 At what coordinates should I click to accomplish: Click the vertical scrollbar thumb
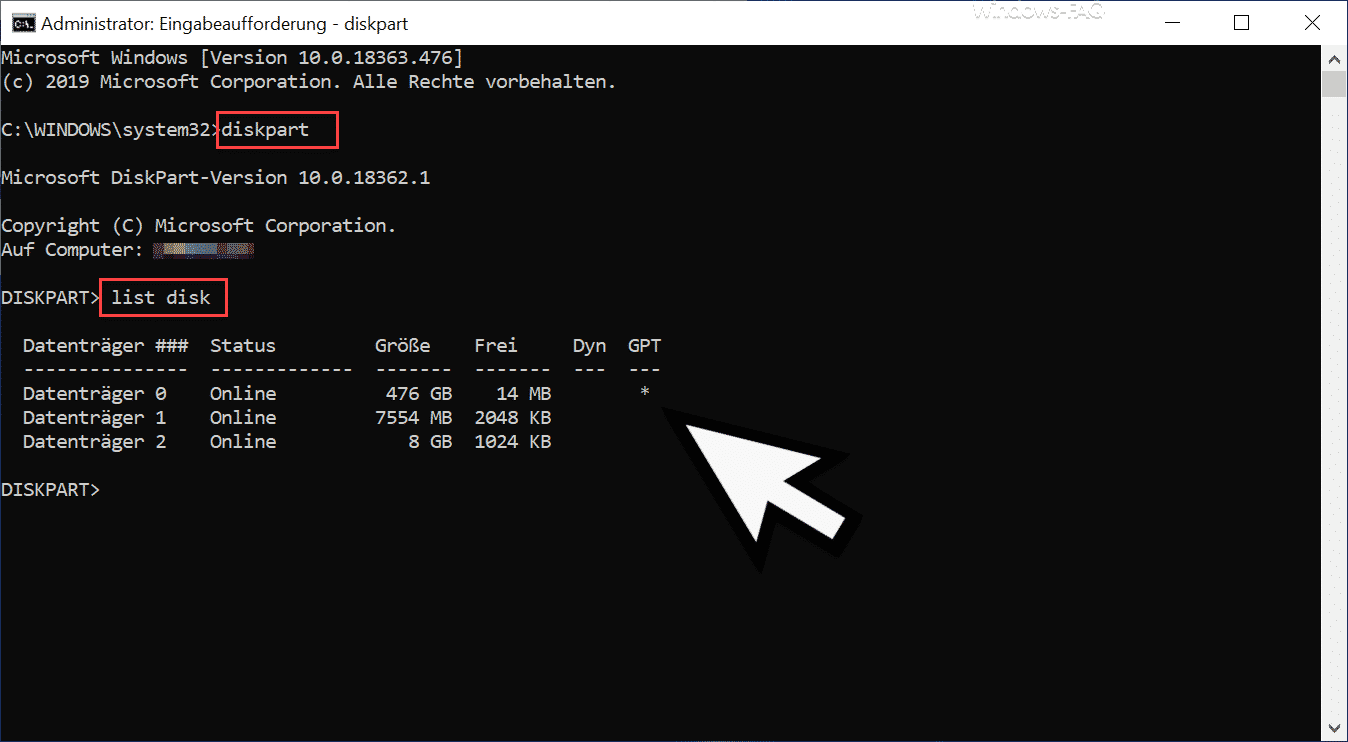[x=1333, y=84]
